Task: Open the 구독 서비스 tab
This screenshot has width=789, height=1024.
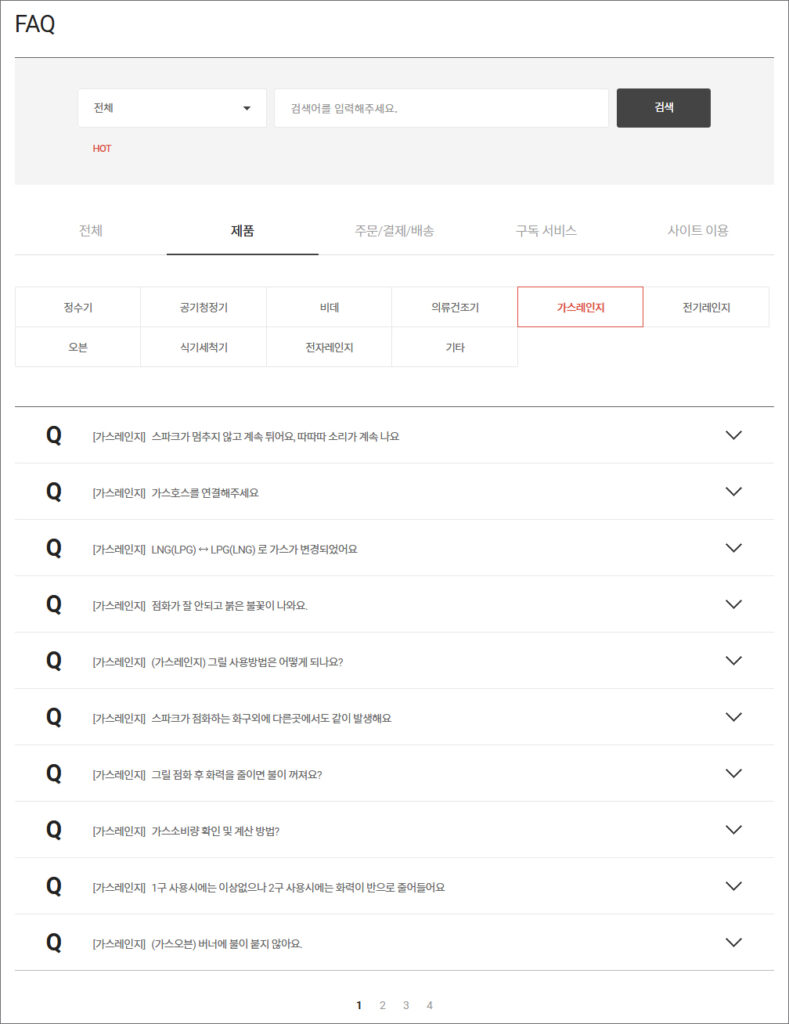Action: pos(546,231)
